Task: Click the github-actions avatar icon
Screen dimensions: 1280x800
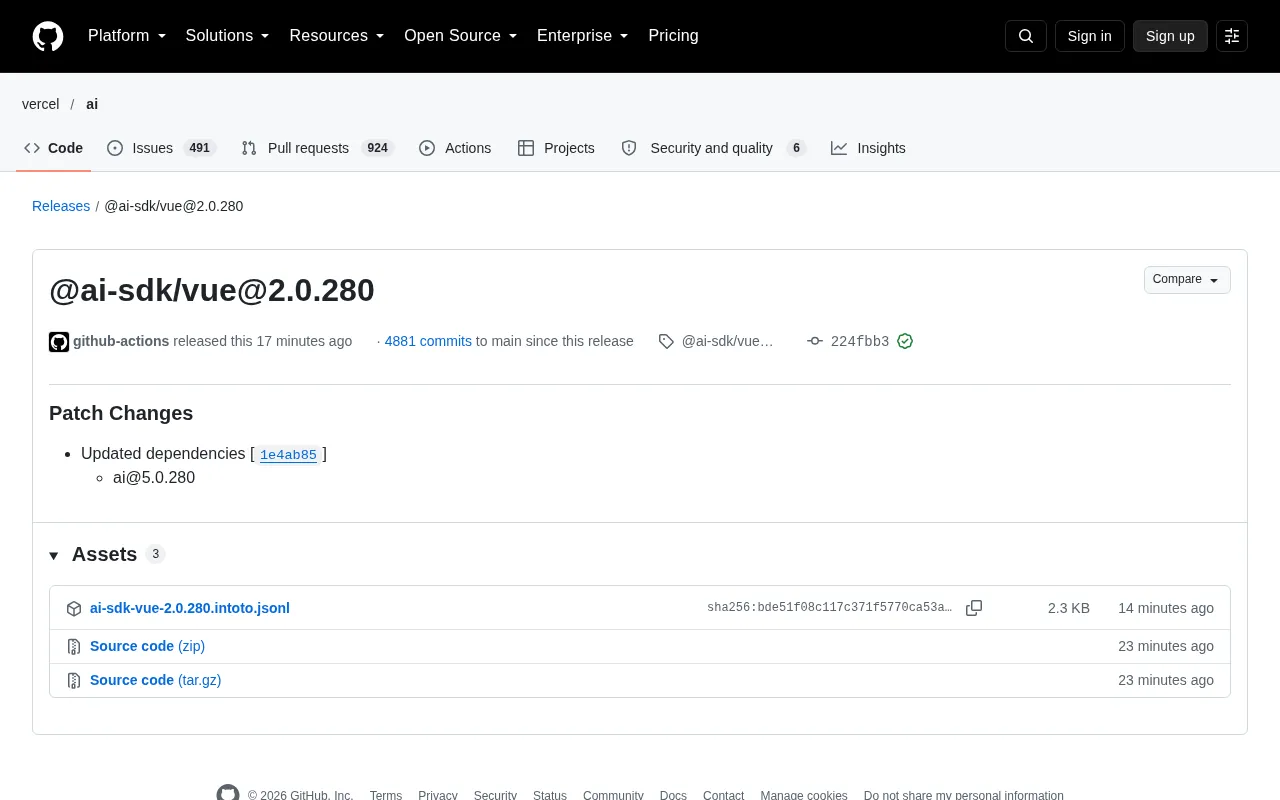Action: click(x=59, y=342)
